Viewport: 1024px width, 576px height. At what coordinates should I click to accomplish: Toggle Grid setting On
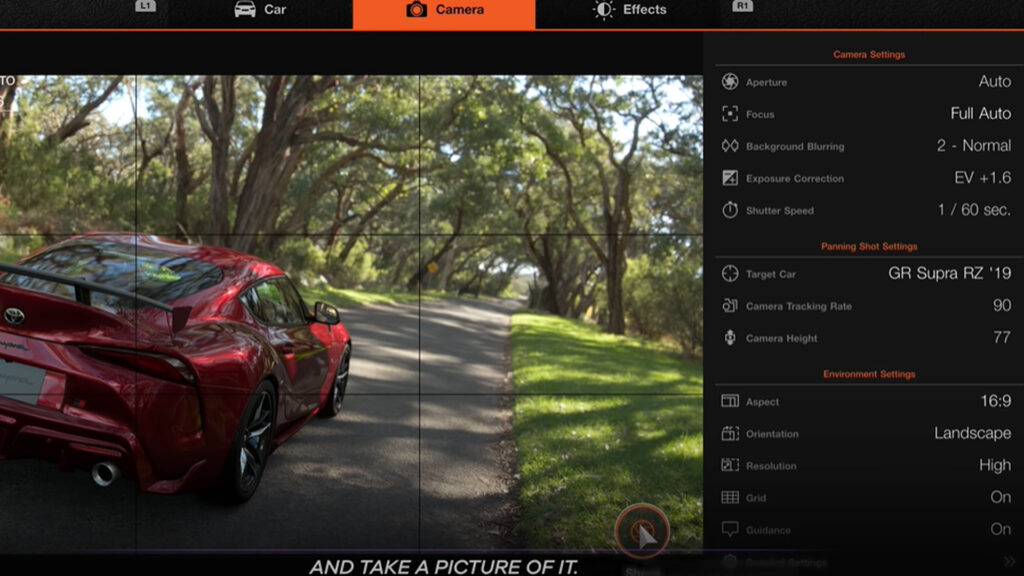point(1000,497)
